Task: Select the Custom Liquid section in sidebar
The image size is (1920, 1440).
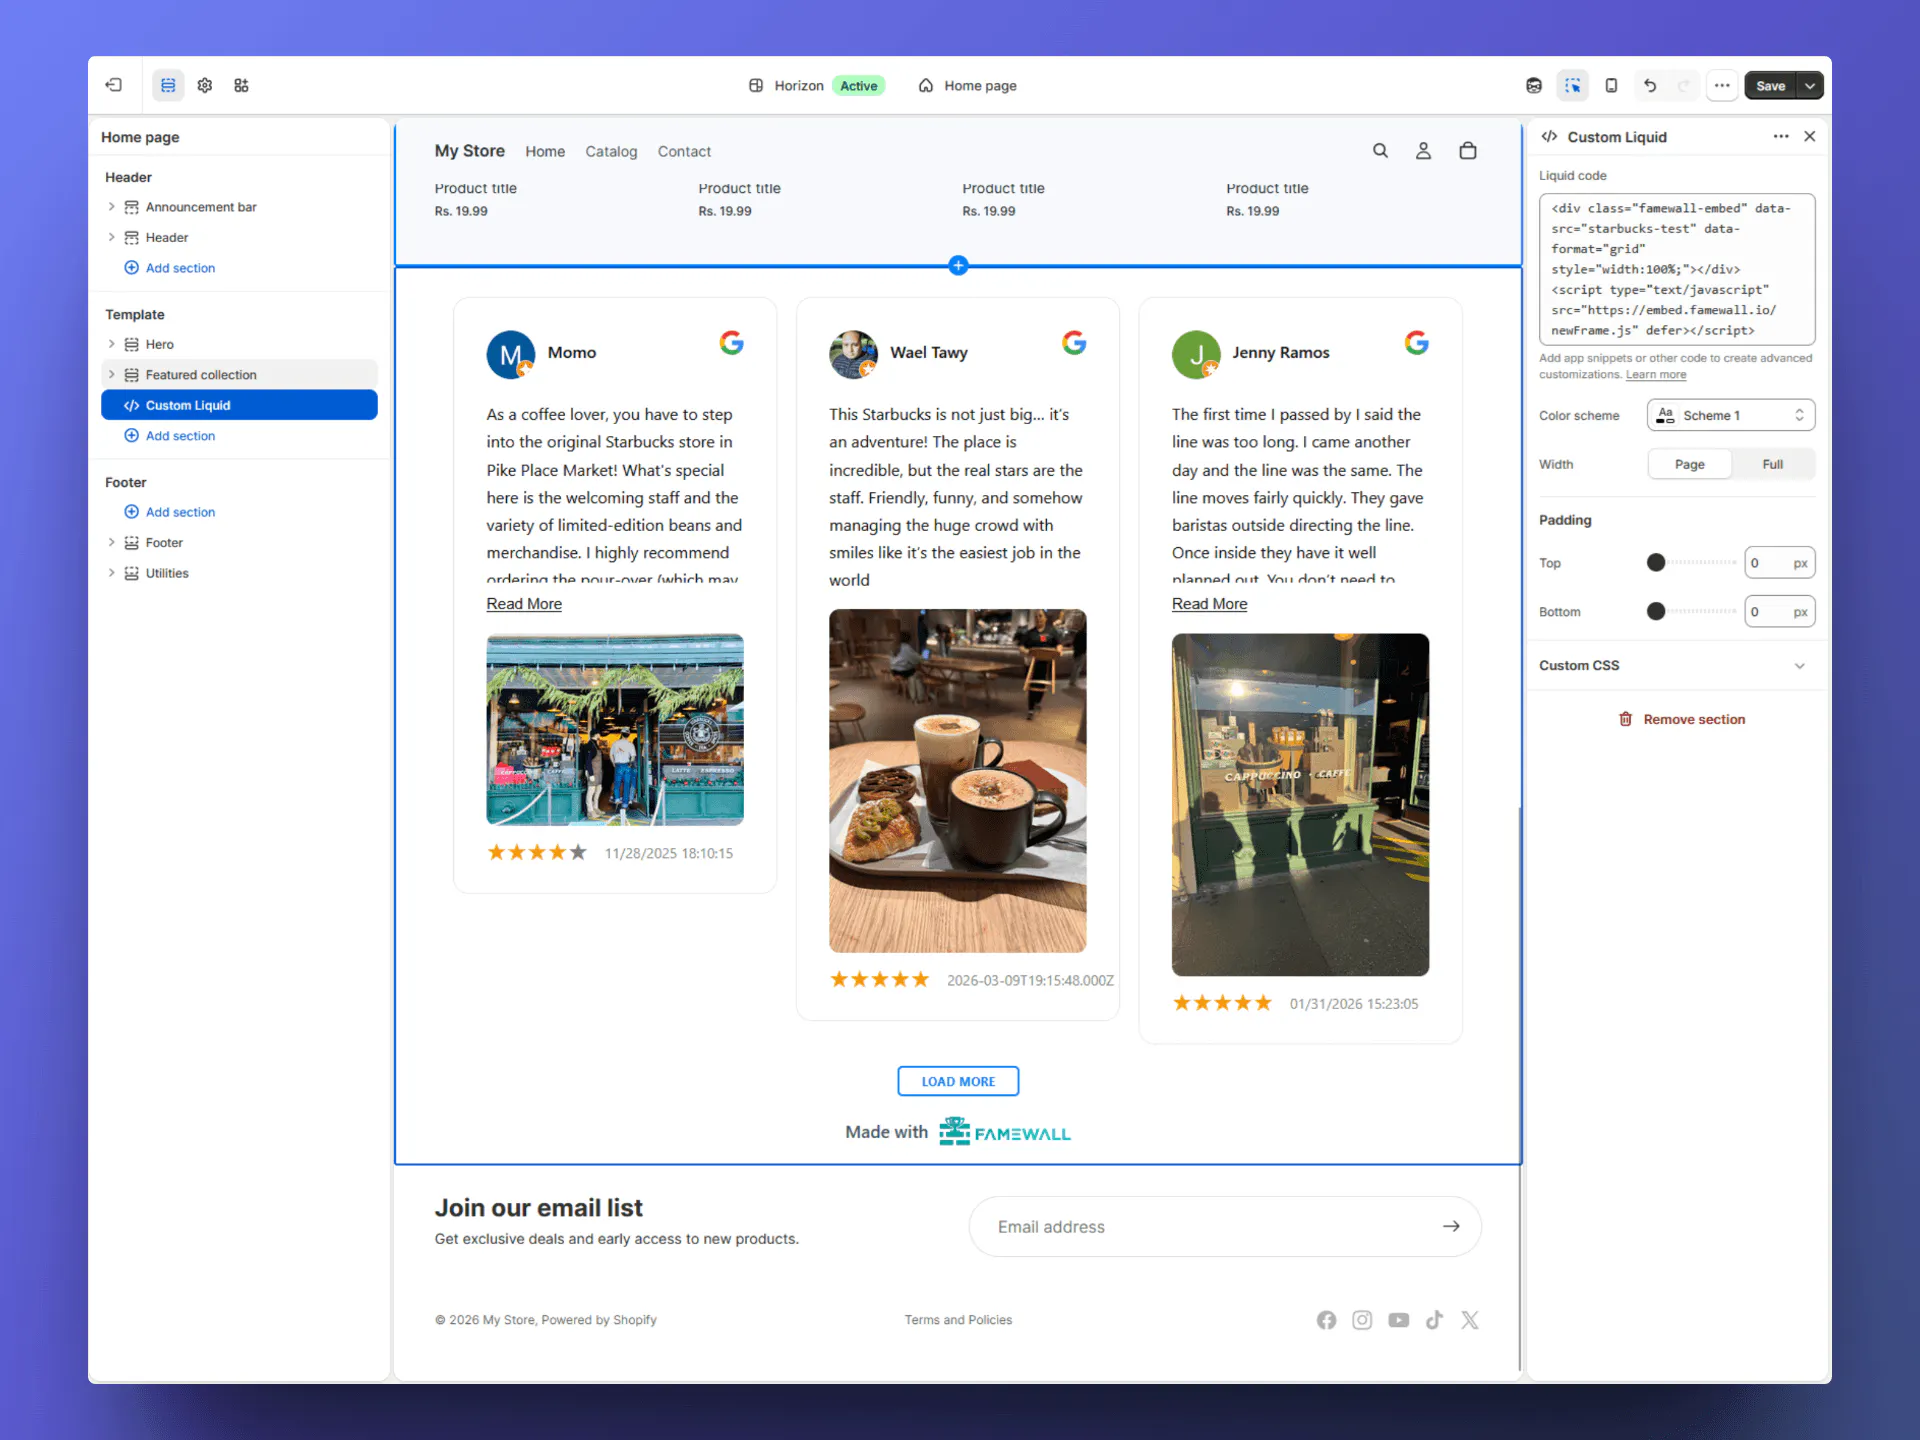Action: click(239, 405)
